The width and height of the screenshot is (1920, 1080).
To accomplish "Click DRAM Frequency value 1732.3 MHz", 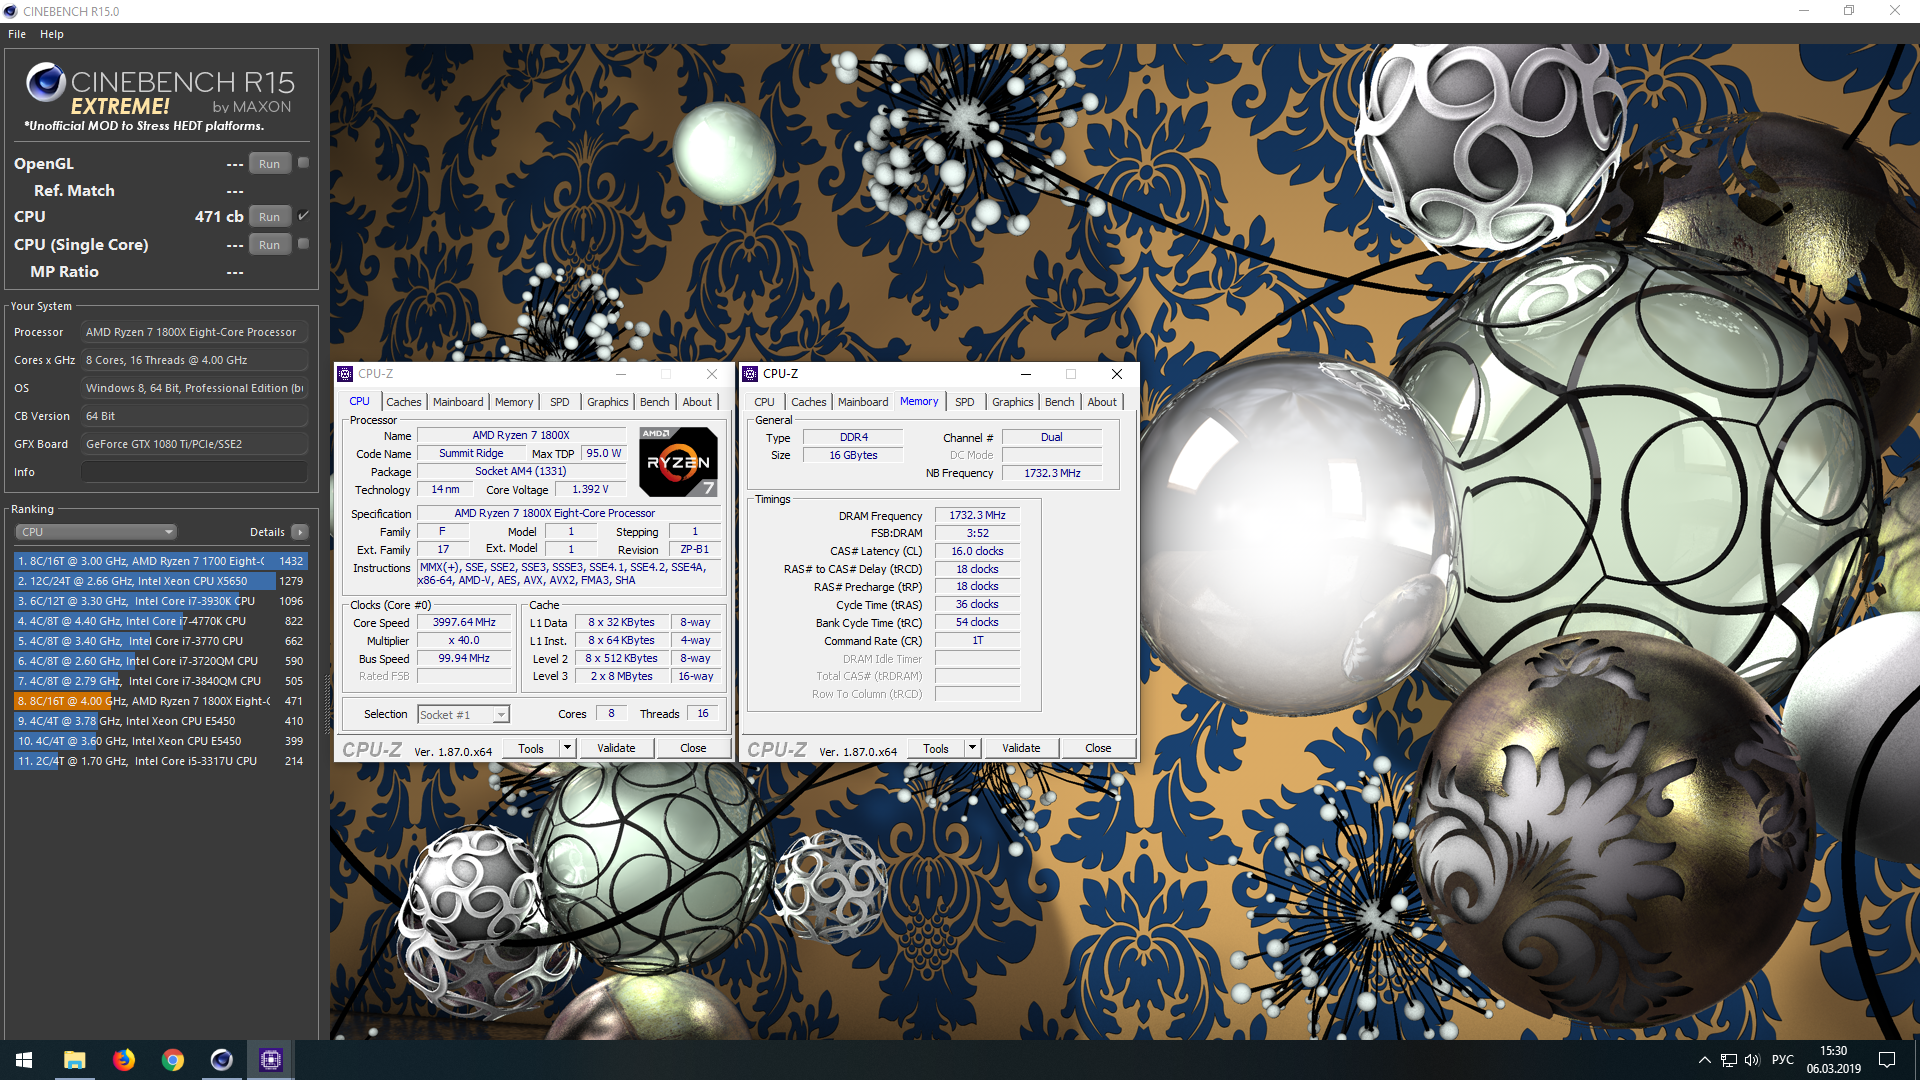I will (x=977, y=516).
